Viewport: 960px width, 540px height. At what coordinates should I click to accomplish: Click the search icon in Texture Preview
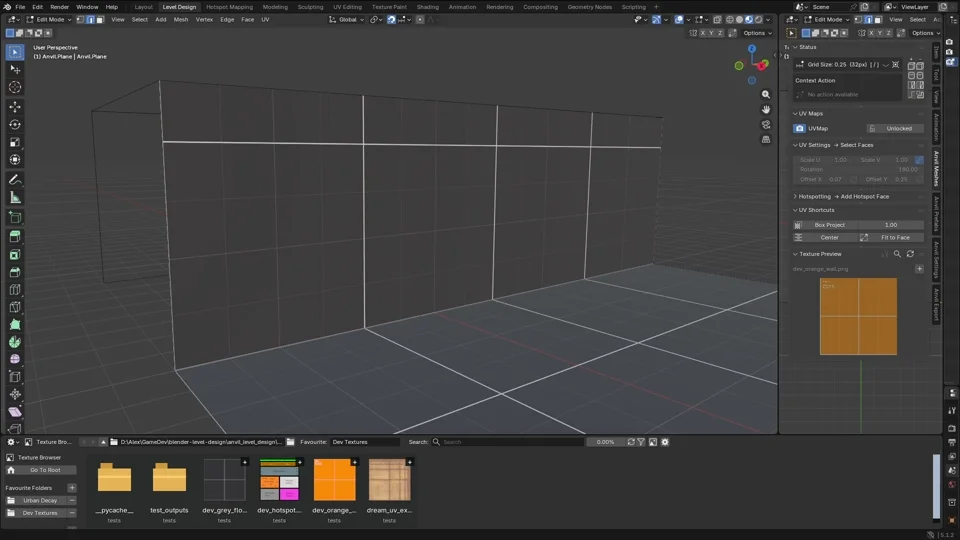point(897,254)
